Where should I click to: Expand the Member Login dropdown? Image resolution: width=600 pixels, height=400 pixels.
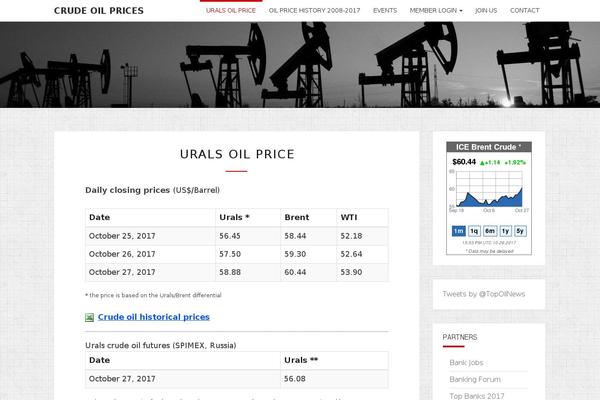(436, 10)
